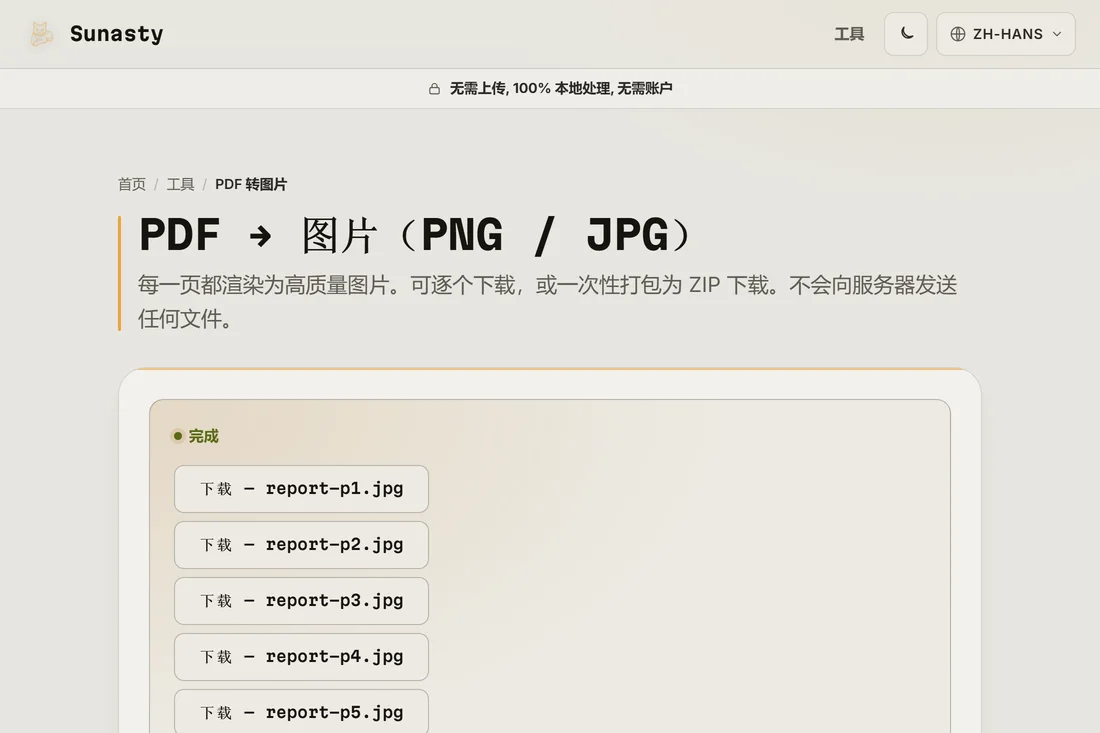Click the globe icon in the language selector
The image size is (1100, 733).
click(958, 34)
